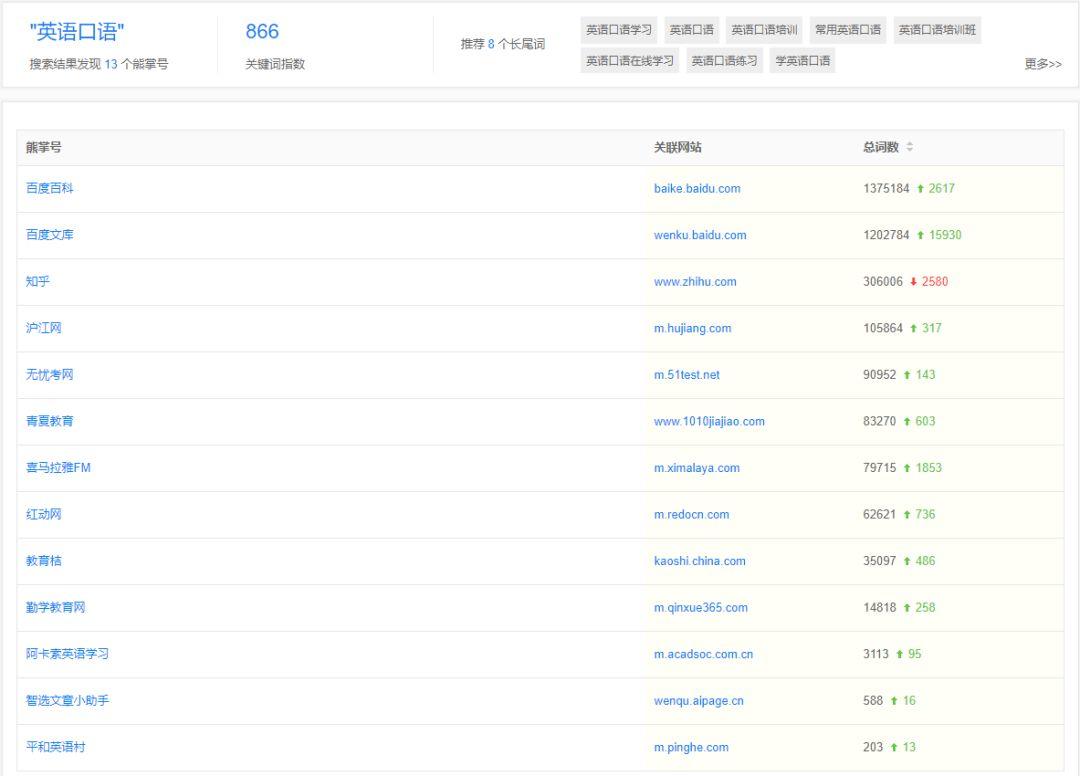
Task: Click the 熊掌号 column header
Action: (43, 147)
